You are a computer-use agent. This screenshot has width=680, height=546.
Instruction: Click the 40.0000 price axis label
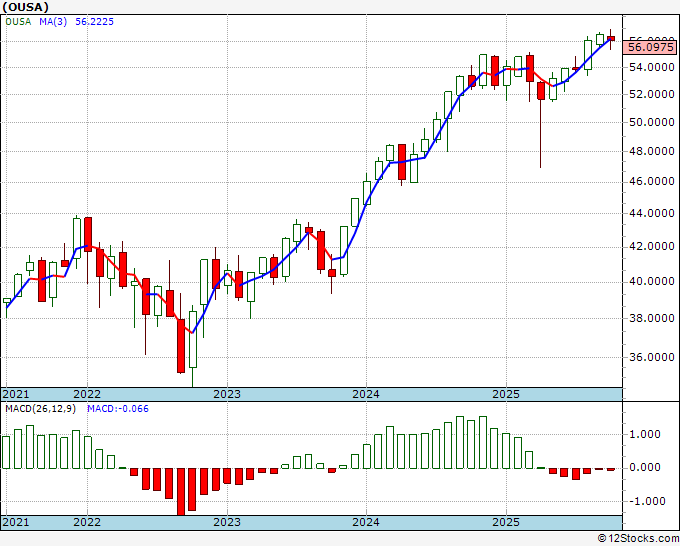(651, 281)
